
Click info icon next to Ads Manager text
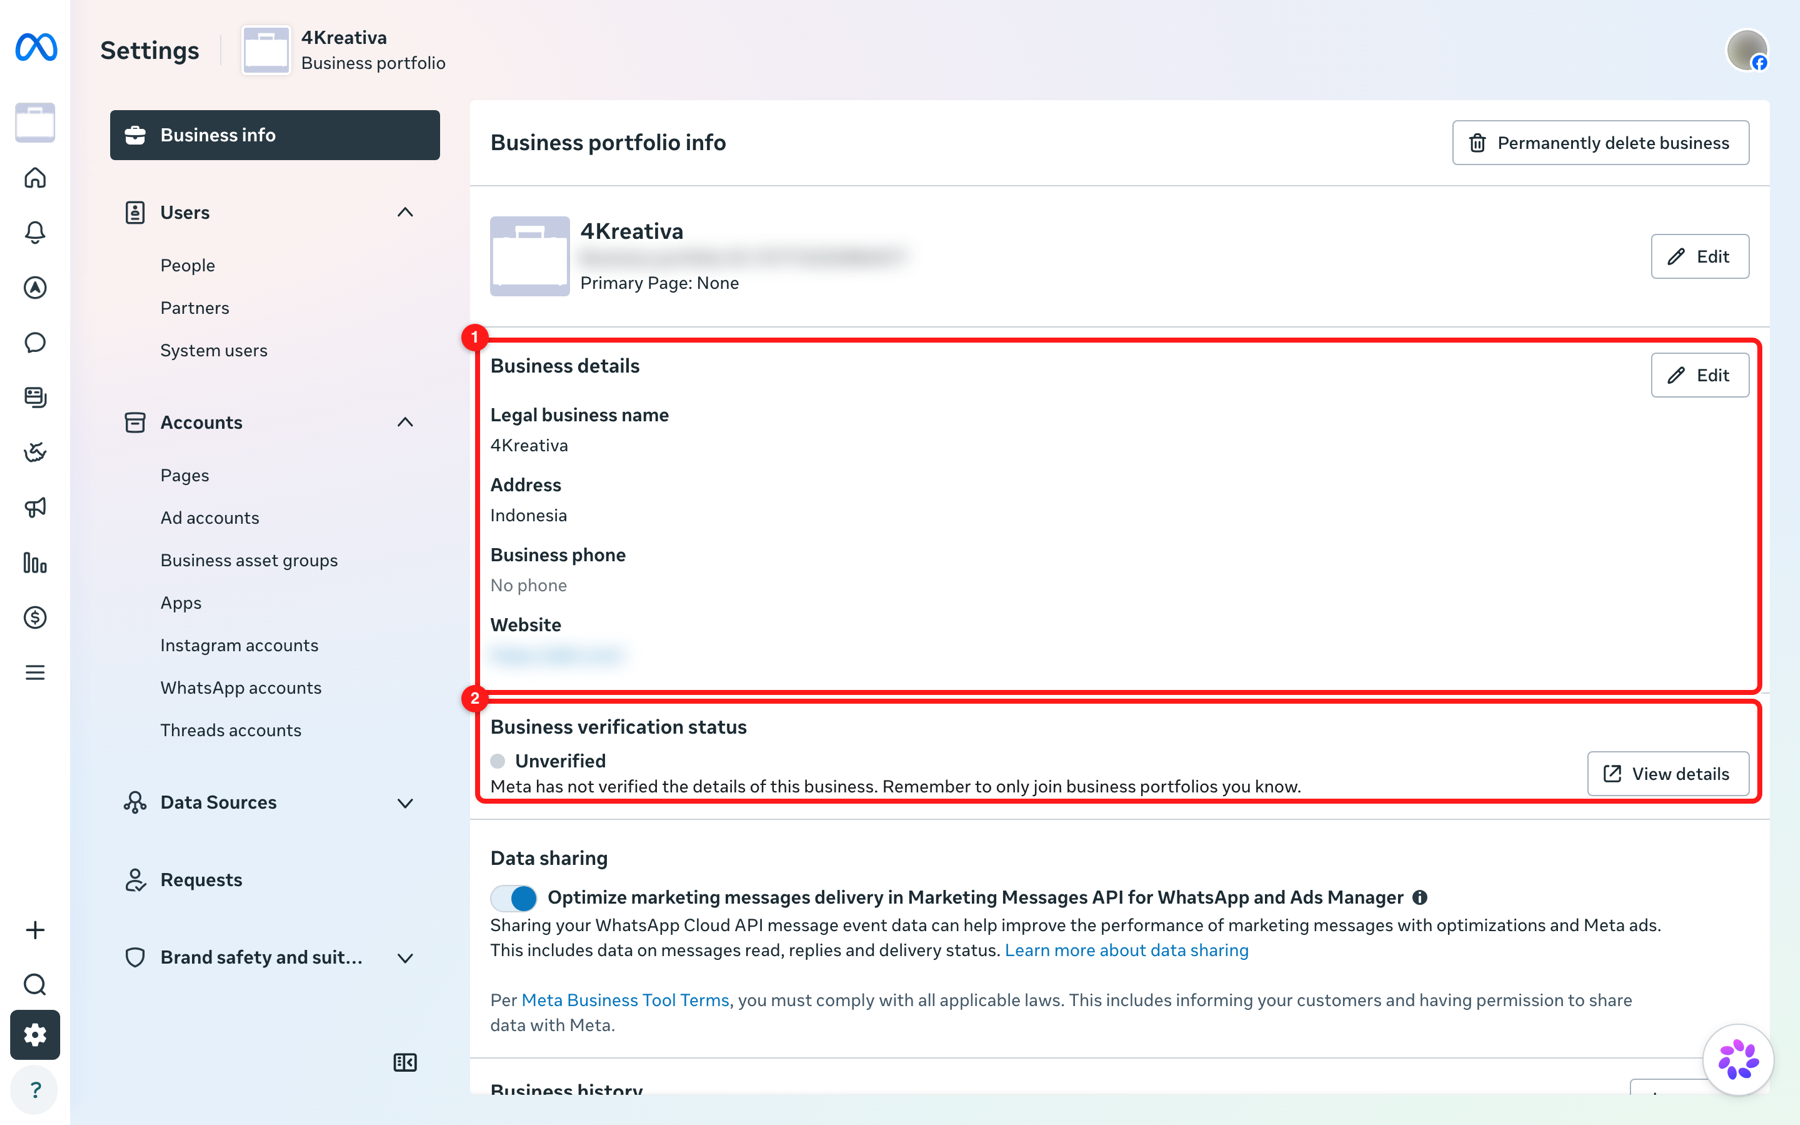click(1420, 897)
